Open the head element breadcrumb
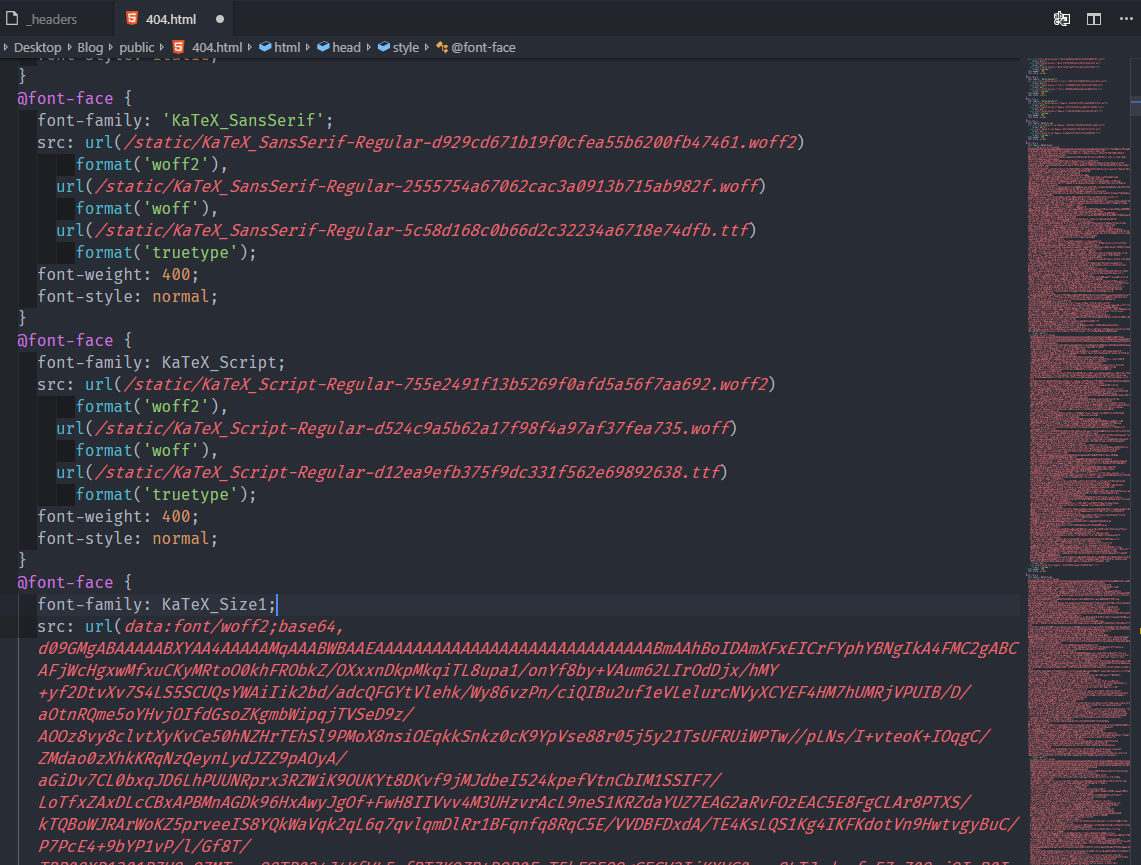Screen dimensions: 1141x865 pos(346,47)
